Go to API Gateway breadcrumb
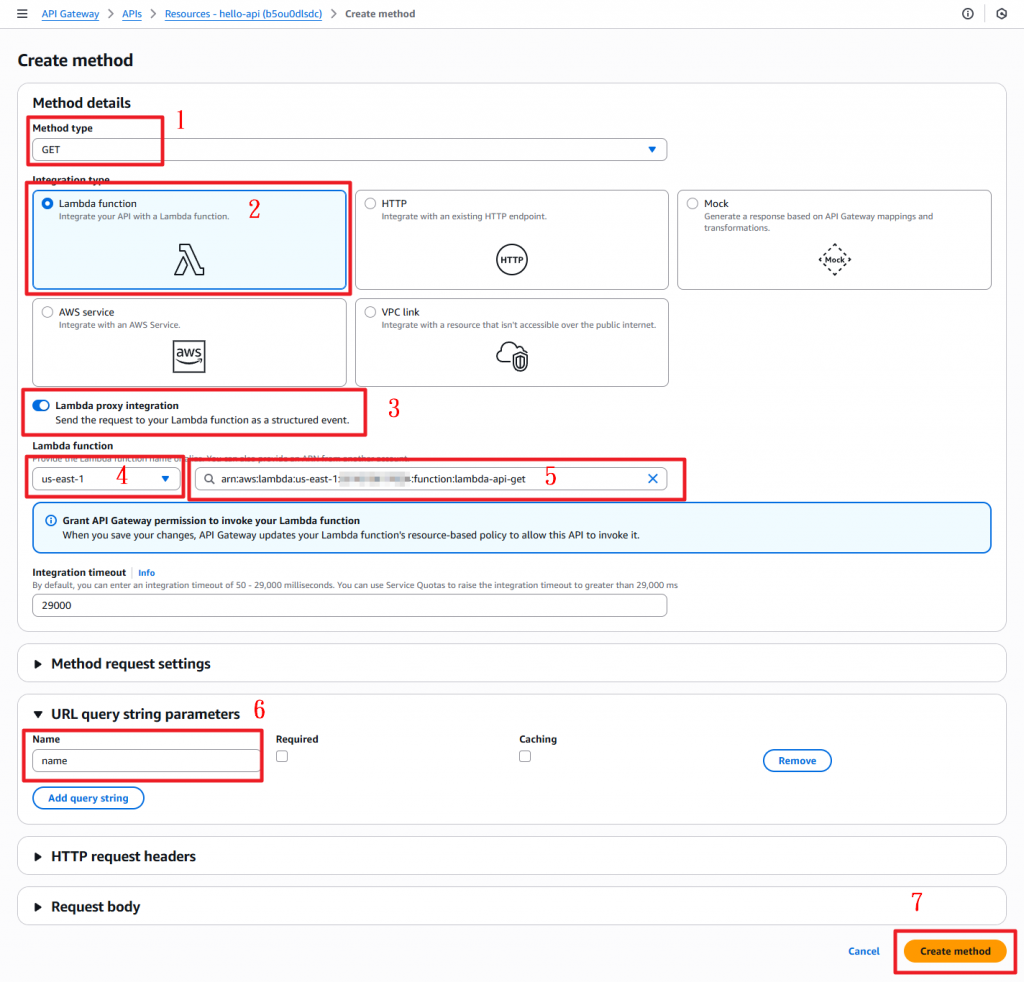The height and width of the screenshot is (982, 1024). pos(70,14)
